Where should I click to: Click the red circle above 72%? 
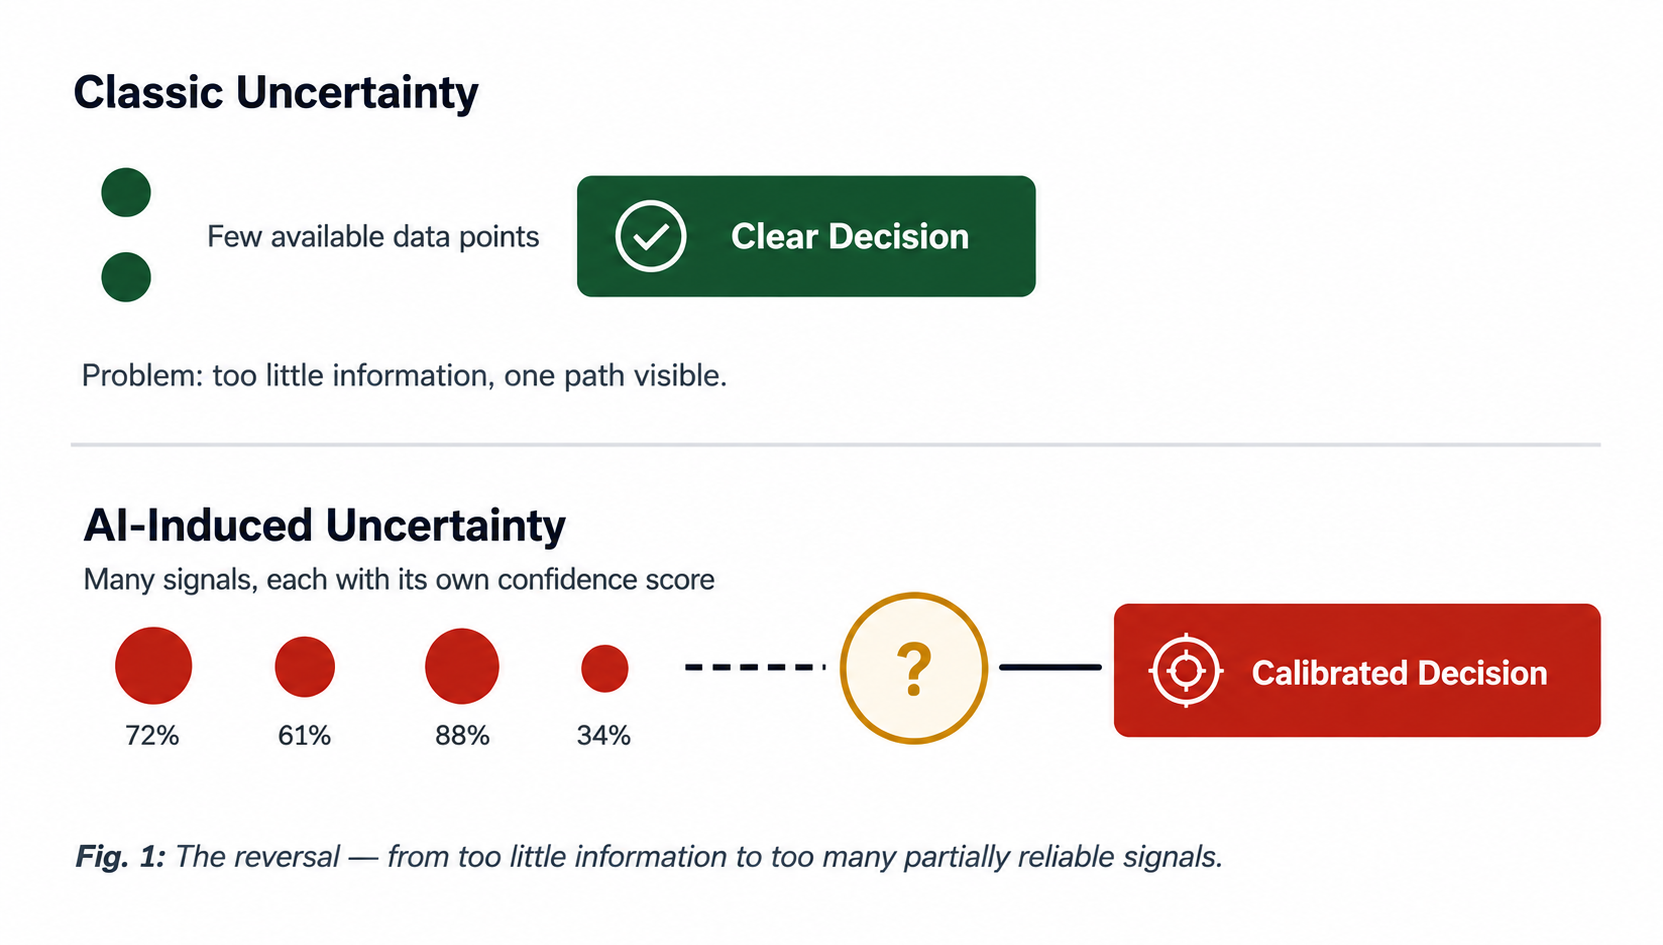coord(153,666)
